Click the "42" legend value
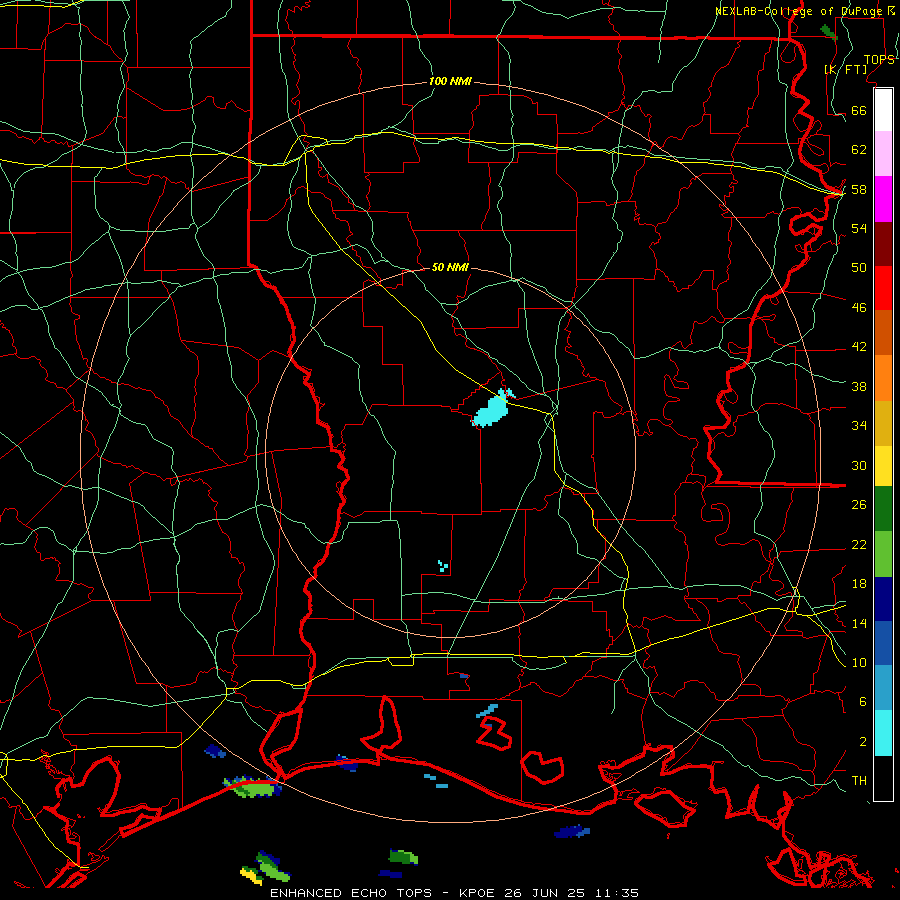The width and height of the screenshot is (900, 900). (859, 347)
